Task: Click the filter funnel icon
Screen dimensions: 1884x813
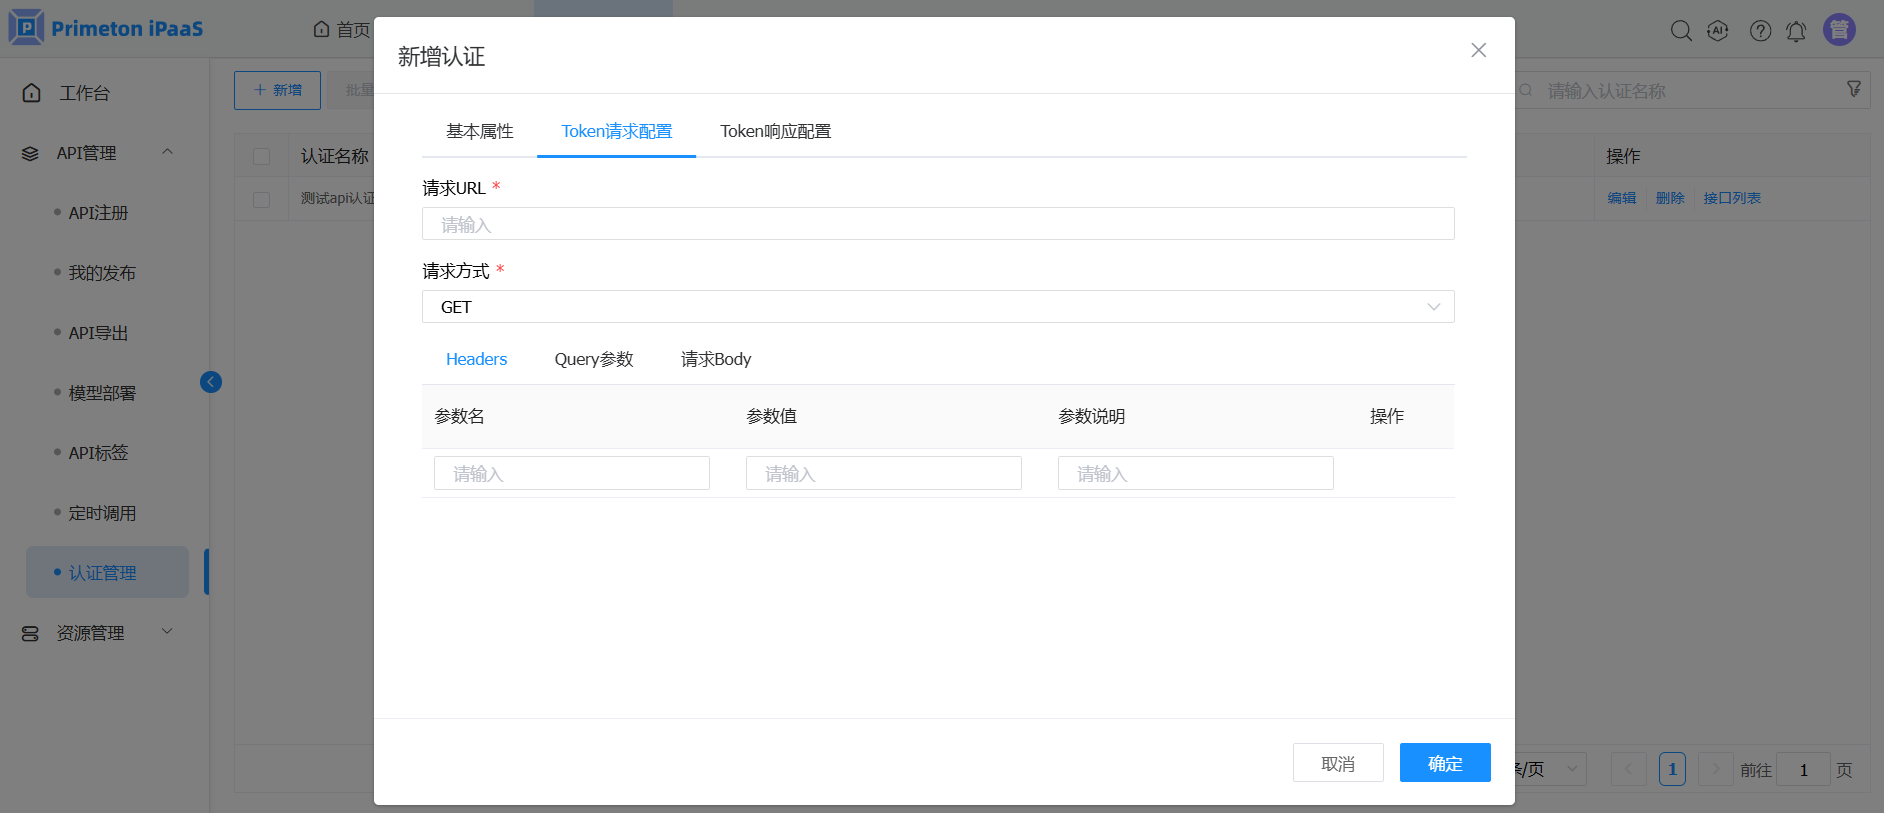Action: 1853,90
